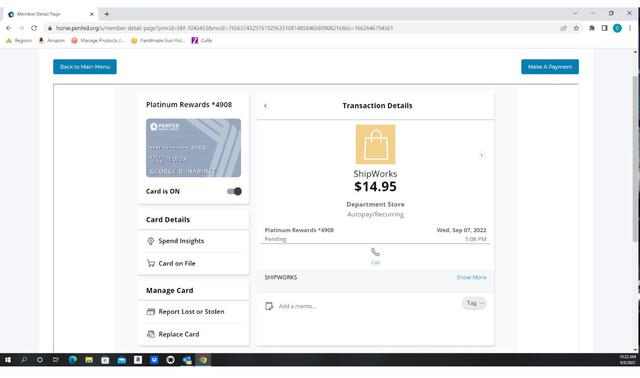Screen dimensions: 640x378
Task: Click the browser back arrow
Action: [x=9, y=28]
